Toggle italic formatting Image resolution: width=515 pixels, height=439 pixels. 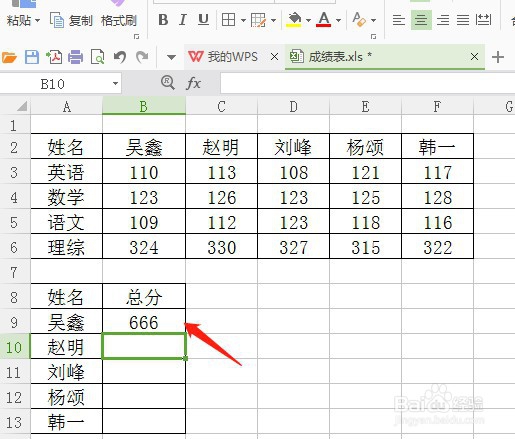[182, 20]
